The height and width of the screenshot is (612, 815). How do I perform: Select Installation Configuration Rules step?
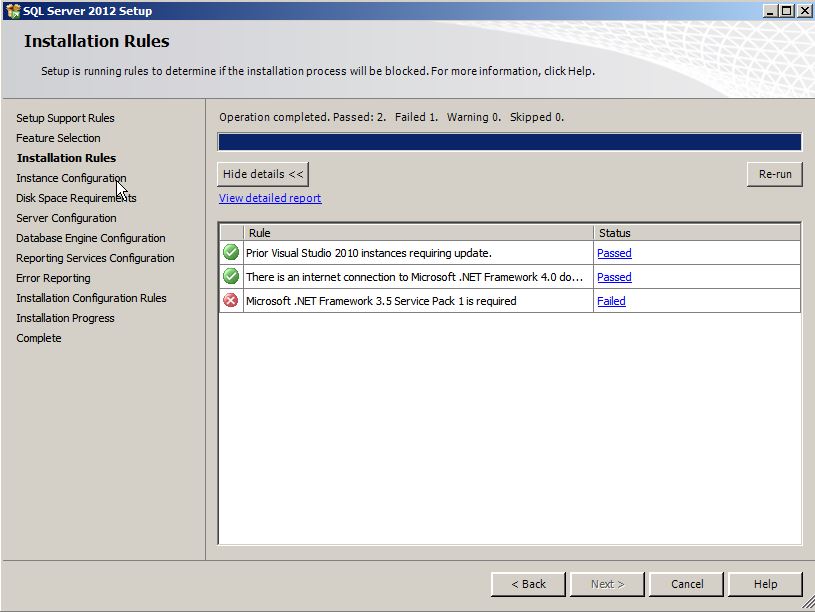point(91,298)
